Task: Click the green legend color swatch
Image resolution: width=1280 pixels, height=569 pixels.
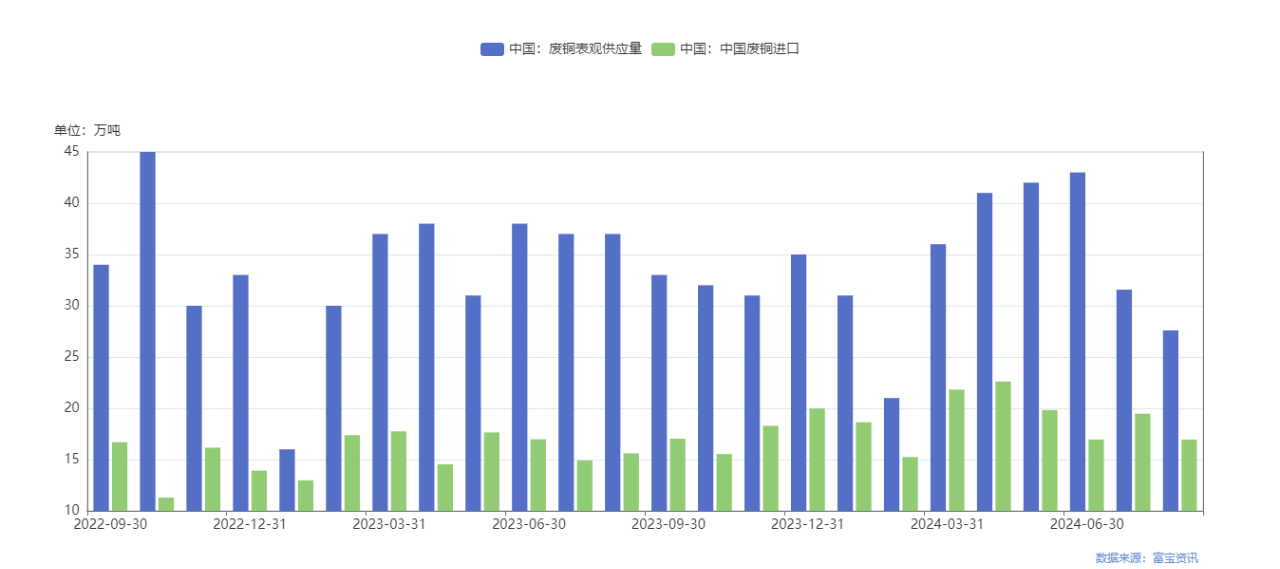Action: 664,49
